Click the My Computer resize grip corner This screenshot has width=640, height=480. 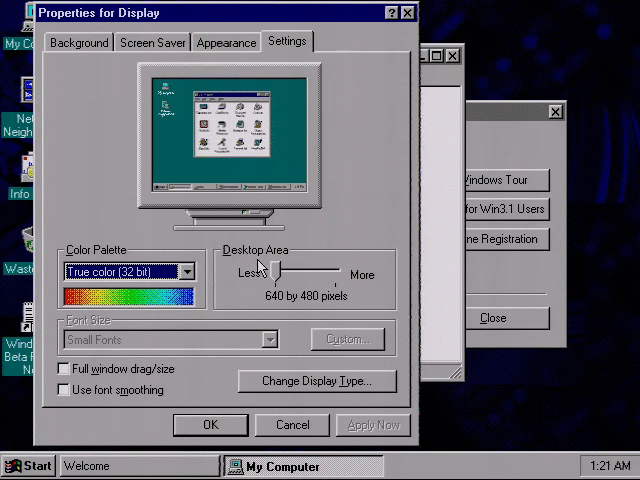pos(455,372)
